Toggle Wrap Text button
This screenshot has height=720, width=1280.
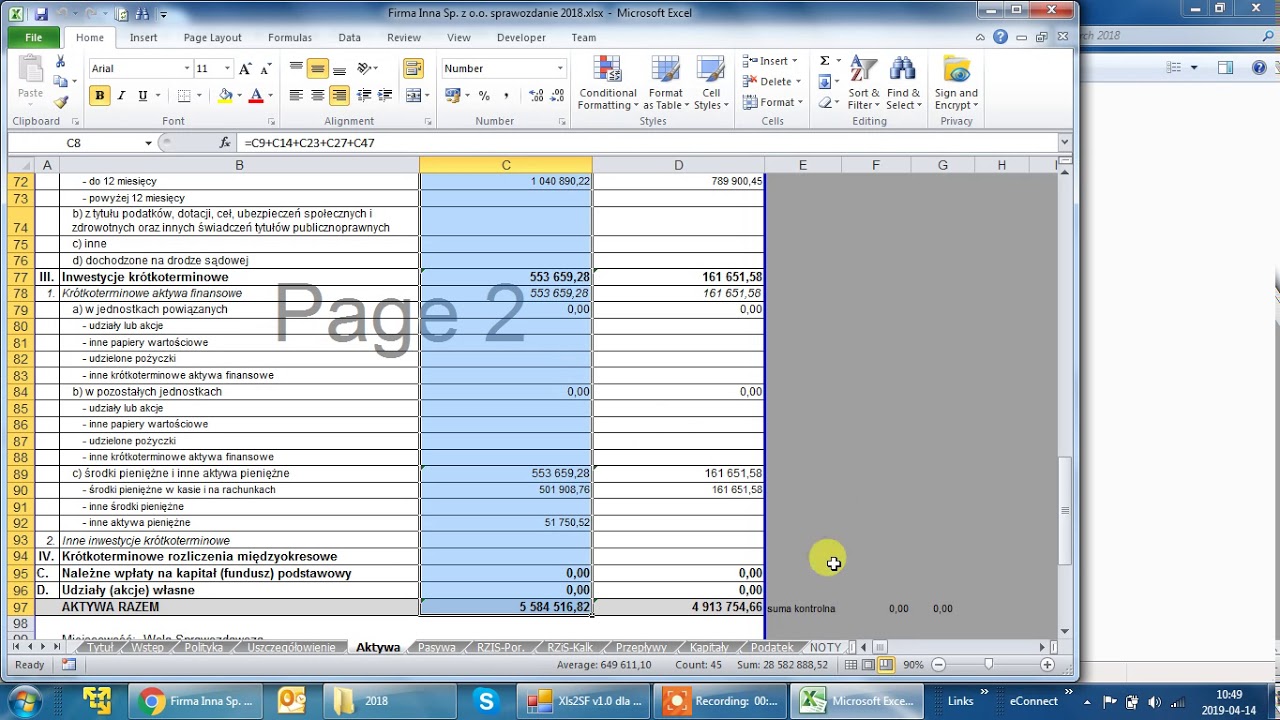(x=413, y=69)
